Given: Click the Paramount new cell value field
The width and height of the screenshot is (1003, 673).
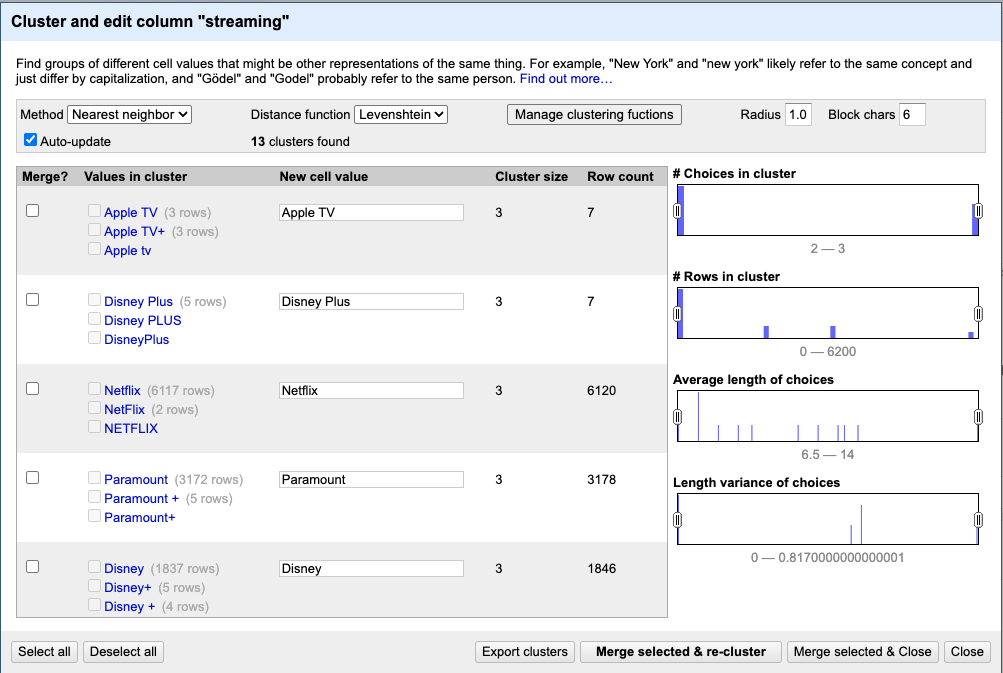Looking at the screenshot, I should pos(371,479).
